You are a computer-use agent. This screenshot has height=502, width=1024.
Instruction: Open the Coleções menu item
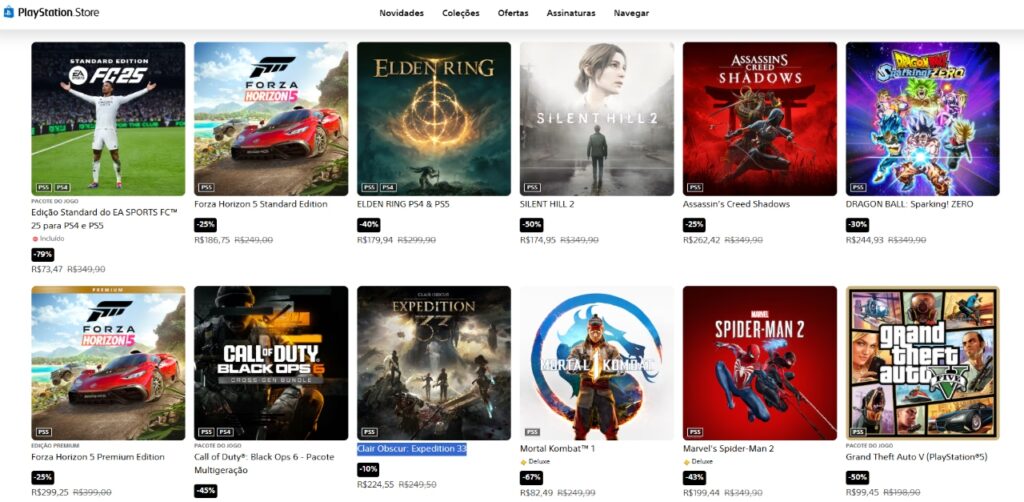[460, 13]
